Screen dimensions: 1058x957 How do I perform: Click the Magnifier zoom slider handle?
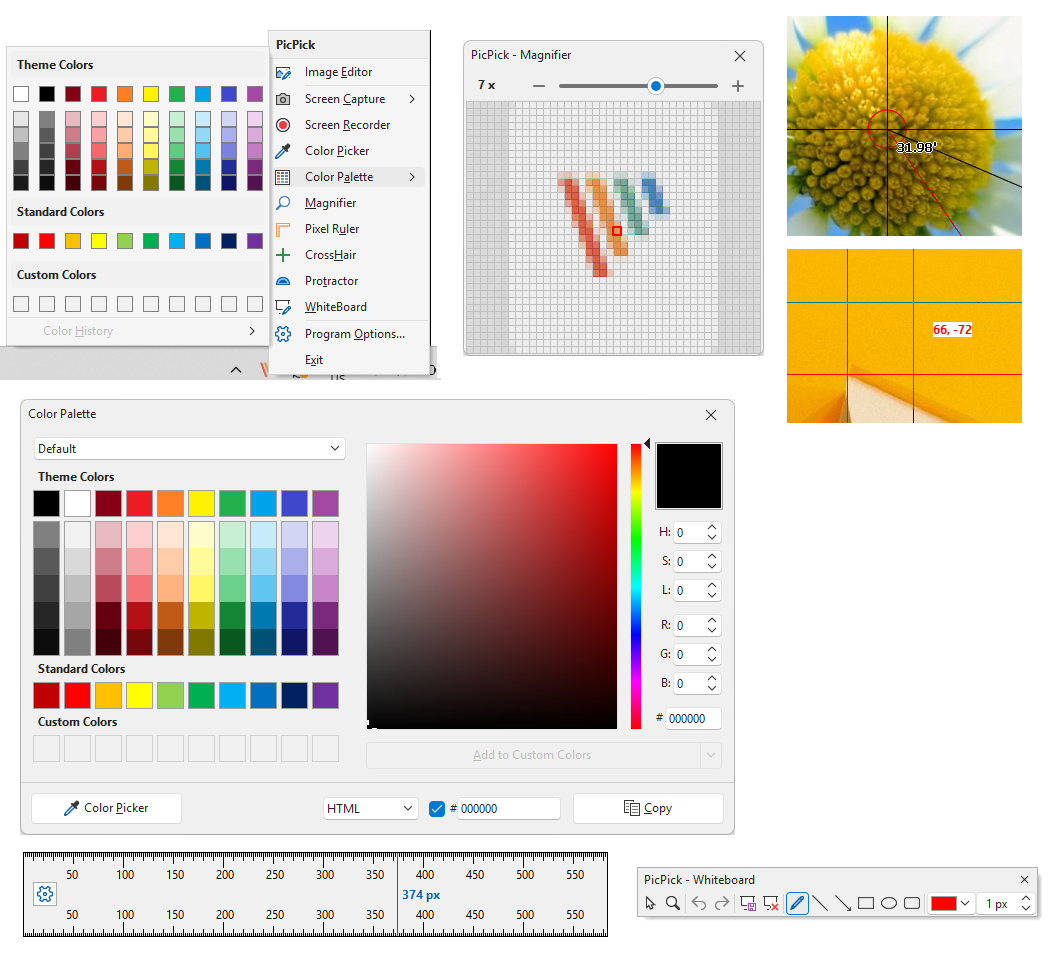click(655, 86)
